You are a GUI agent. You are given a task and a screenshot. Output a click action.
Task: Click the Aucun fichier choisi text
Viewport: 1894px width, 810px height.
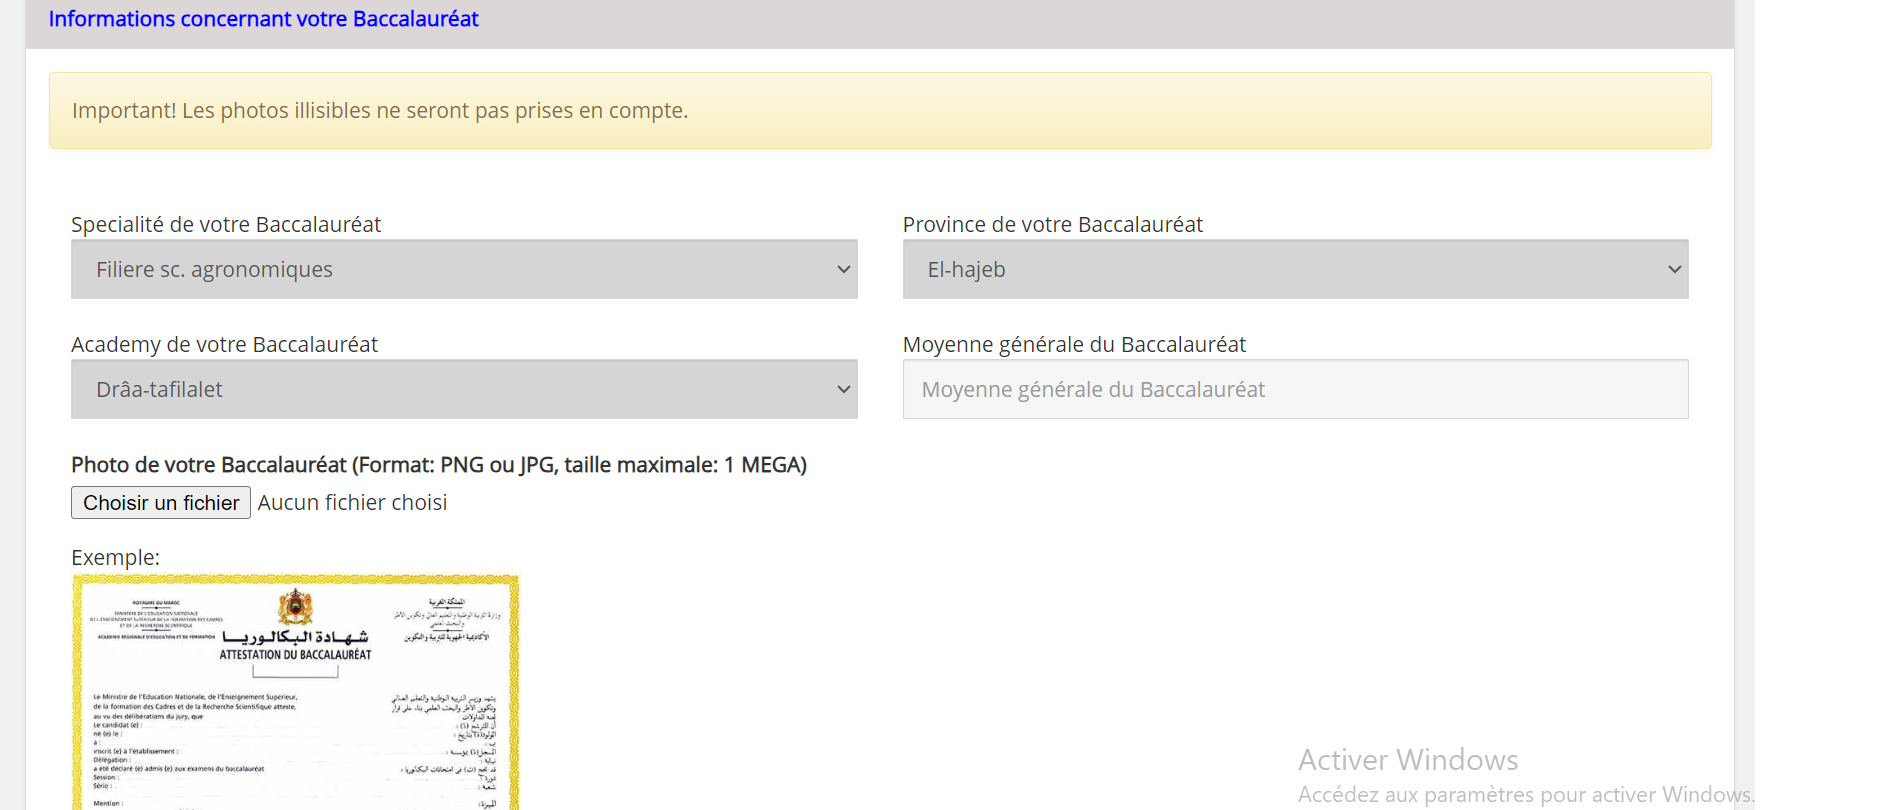coord(352,503)
